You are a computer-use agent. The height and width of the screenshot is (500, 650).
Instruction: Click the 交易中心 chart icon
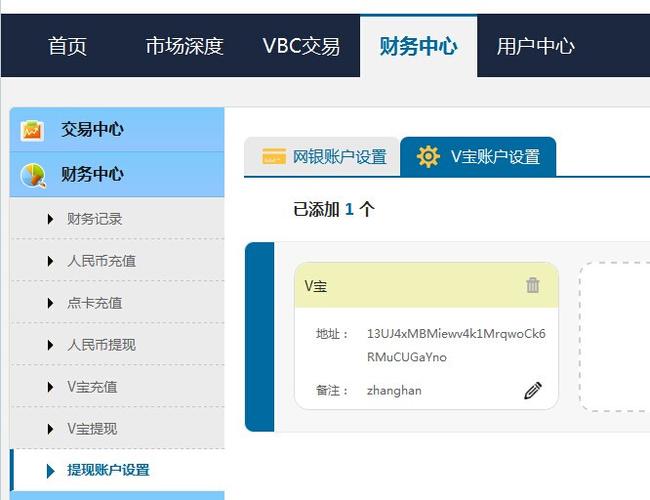tap(32, 130)
